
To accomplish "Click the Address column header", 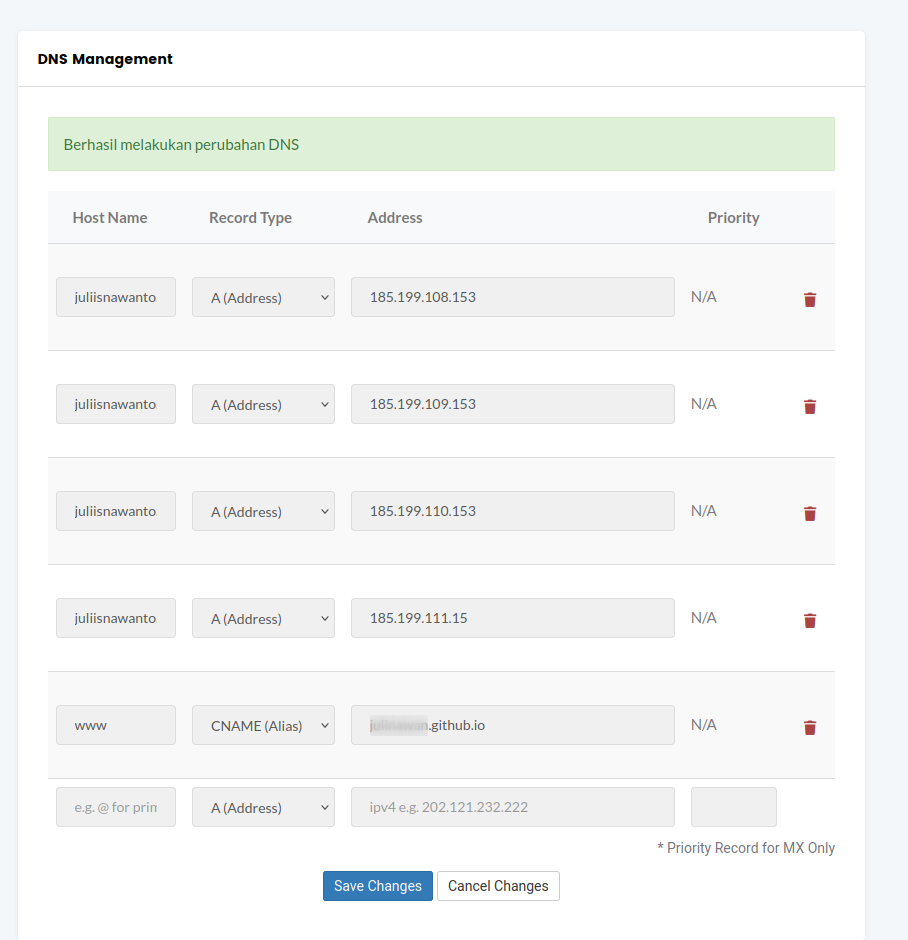I will pos(395,218).
